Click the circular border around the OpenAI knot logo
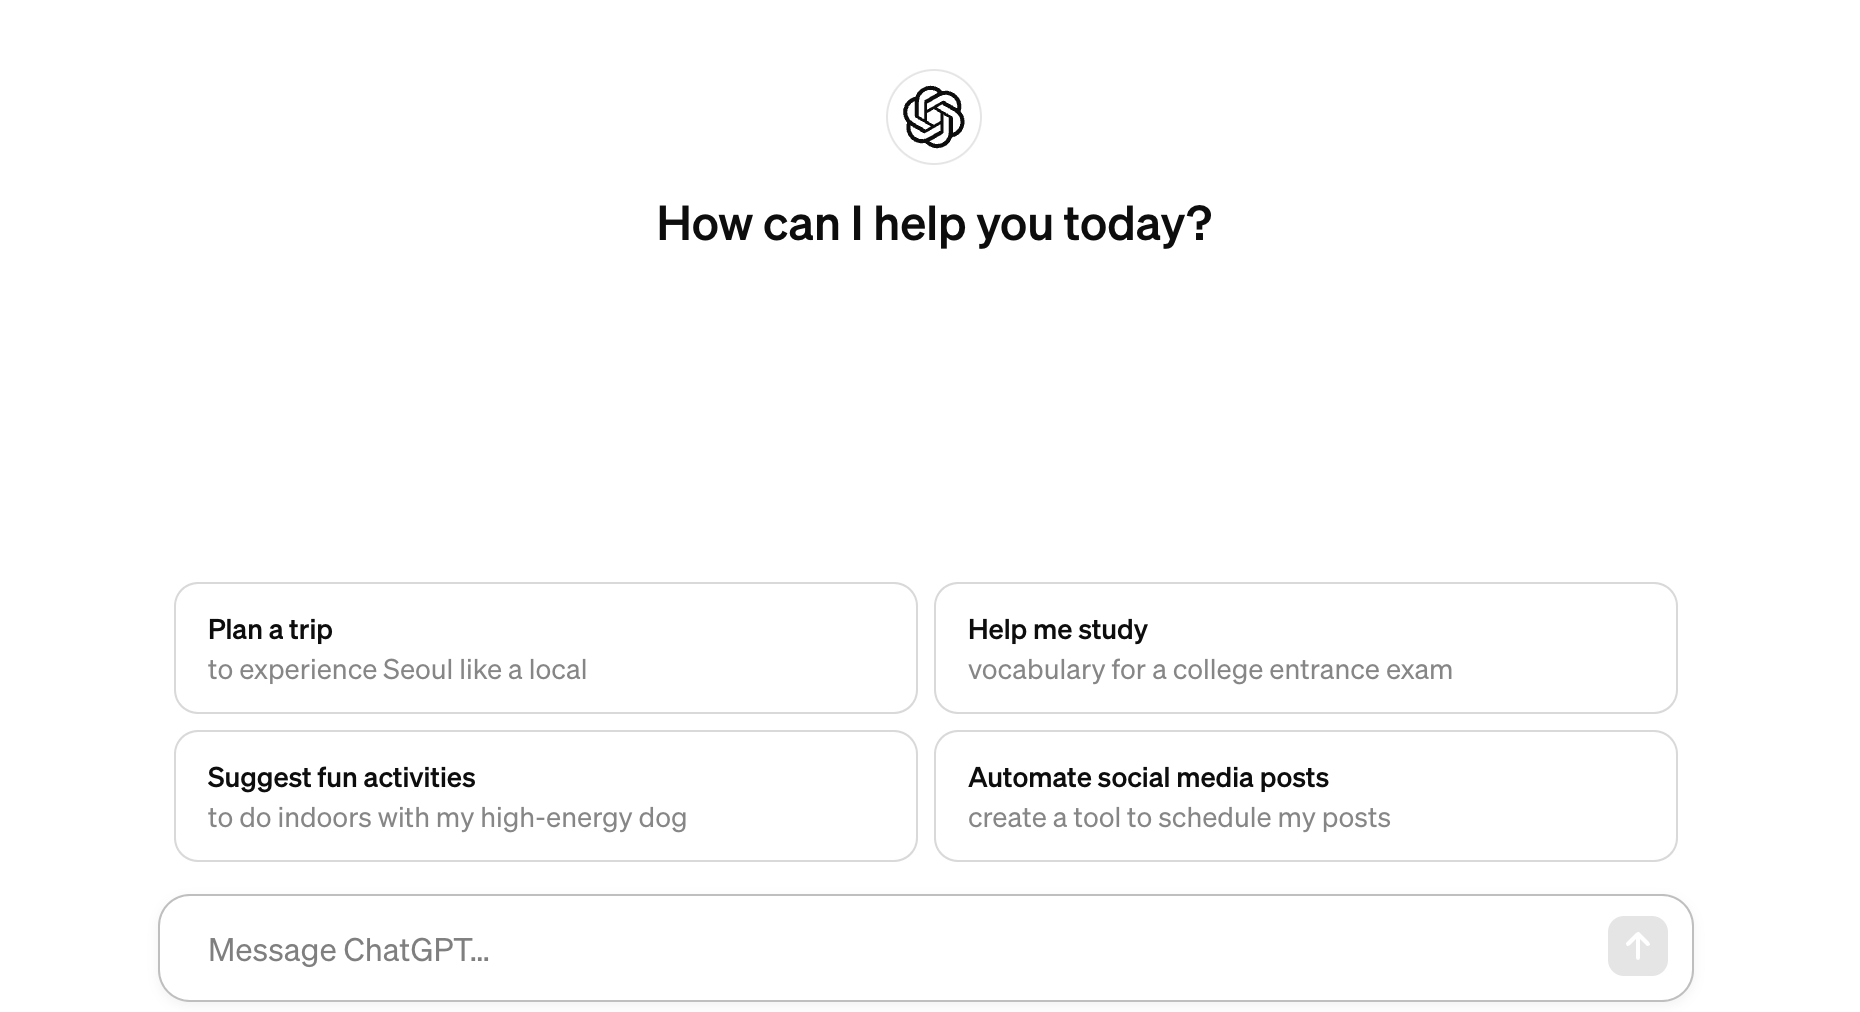1860x1012 pixels. pyautogui.click(x=933, y=117)
